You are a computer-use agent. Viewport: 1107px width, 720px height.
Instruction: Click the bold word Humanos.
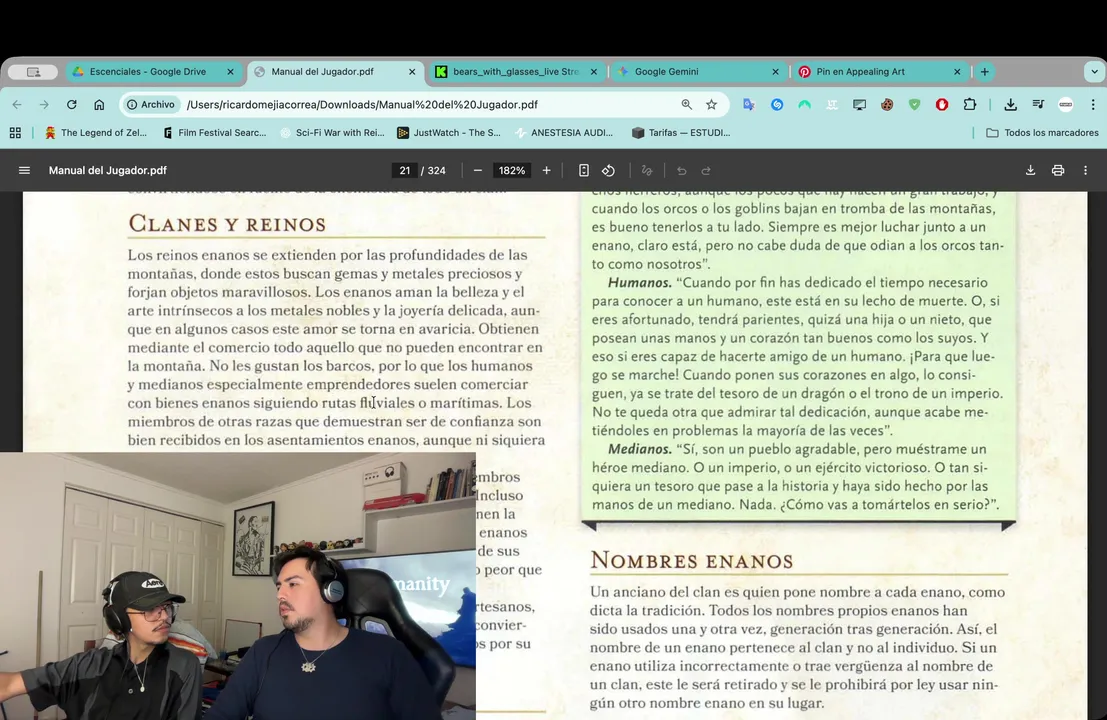coord(640,282)
